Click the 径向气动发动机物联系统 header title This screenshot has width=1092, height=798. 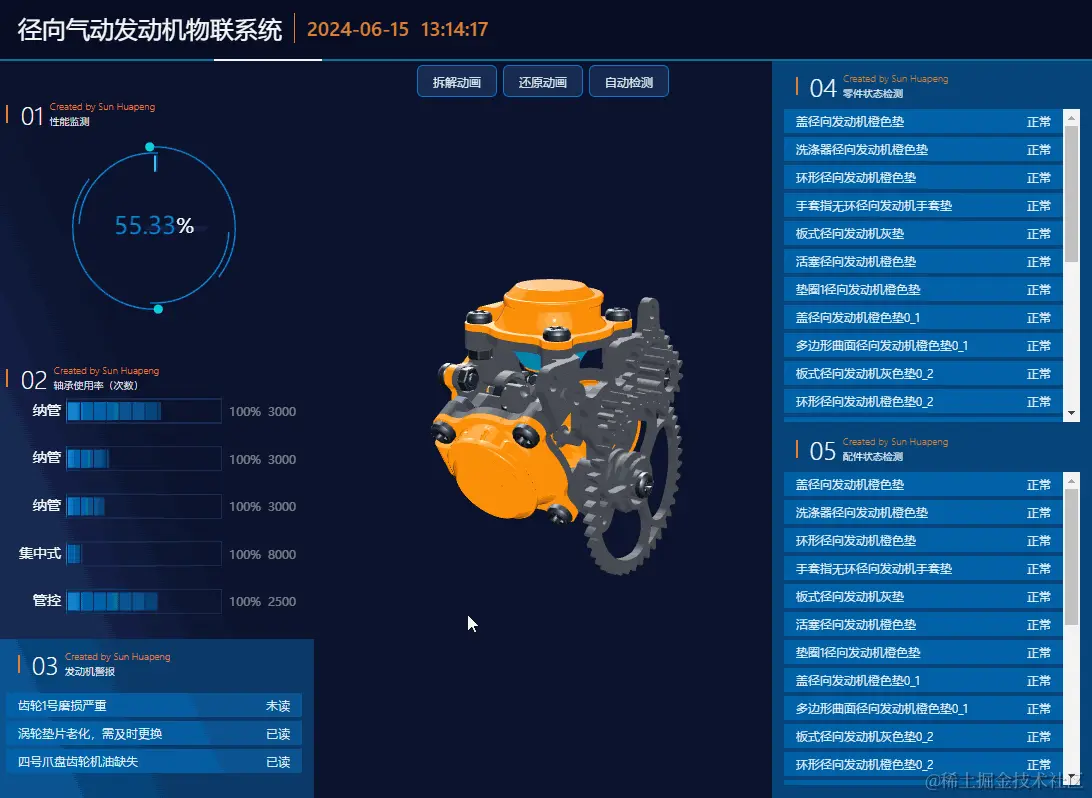click(150, 29)
